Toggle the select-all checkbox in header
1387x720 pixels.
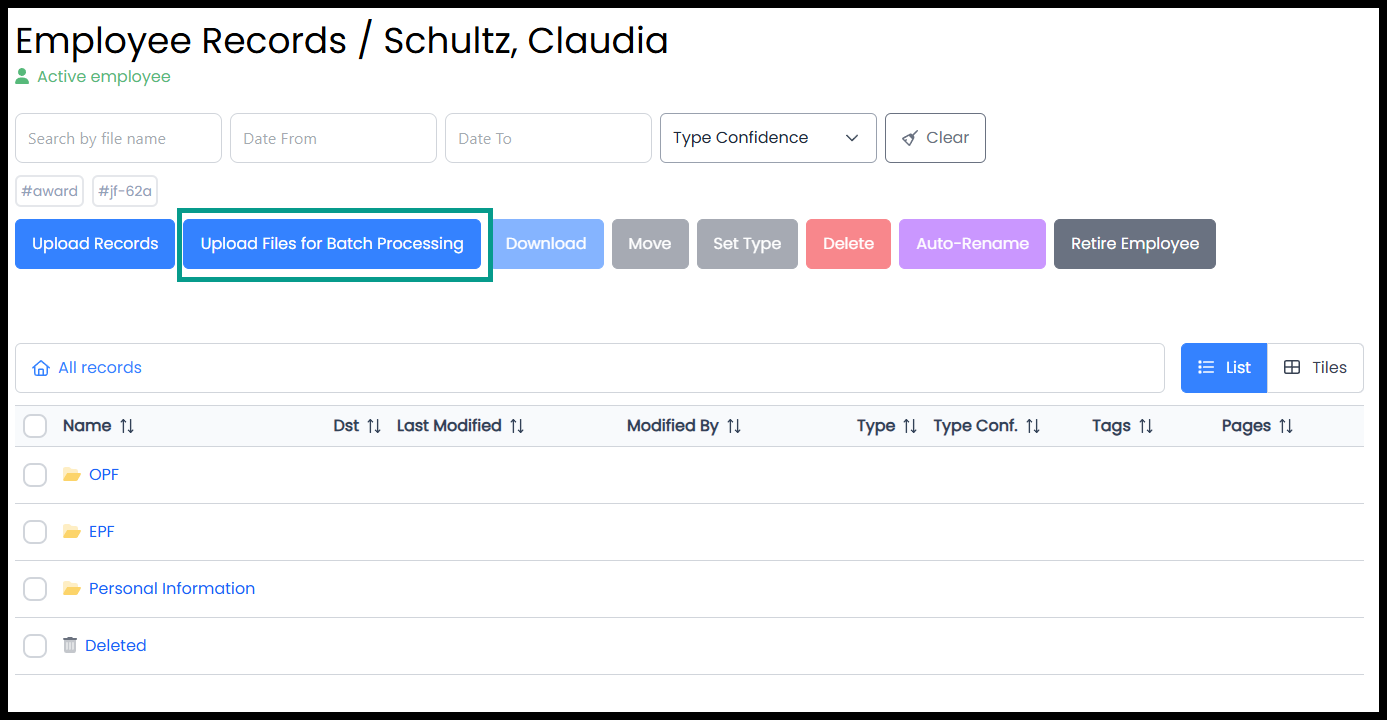coord(35,426)
